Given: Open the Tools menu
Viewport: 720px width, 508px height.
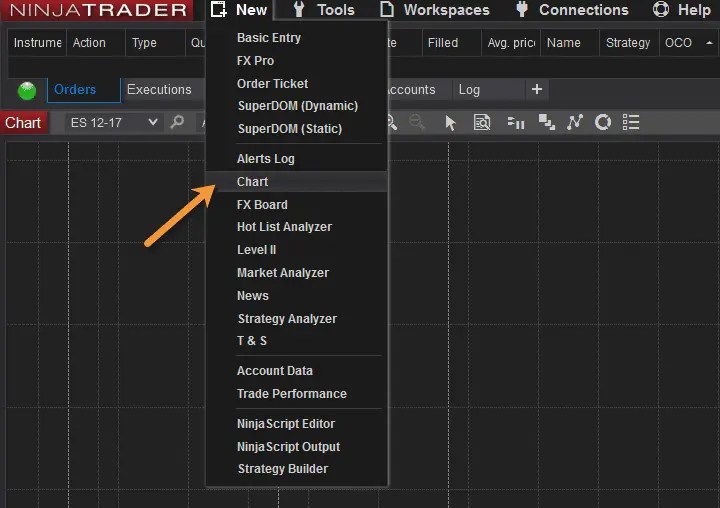Looking at the screenshot, I should click(x=324, y=10).
